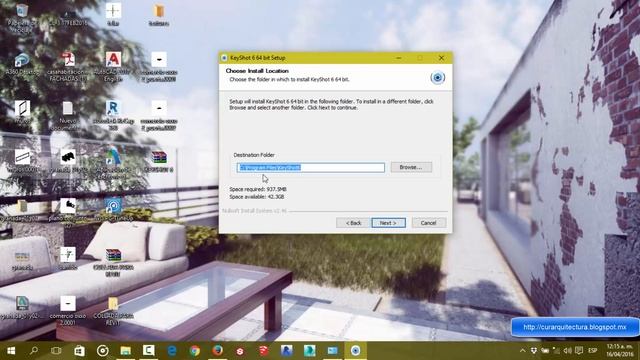Switch the ESP input language indicator
This screenshot has width=640, height=360.
(x=593, y=351)
